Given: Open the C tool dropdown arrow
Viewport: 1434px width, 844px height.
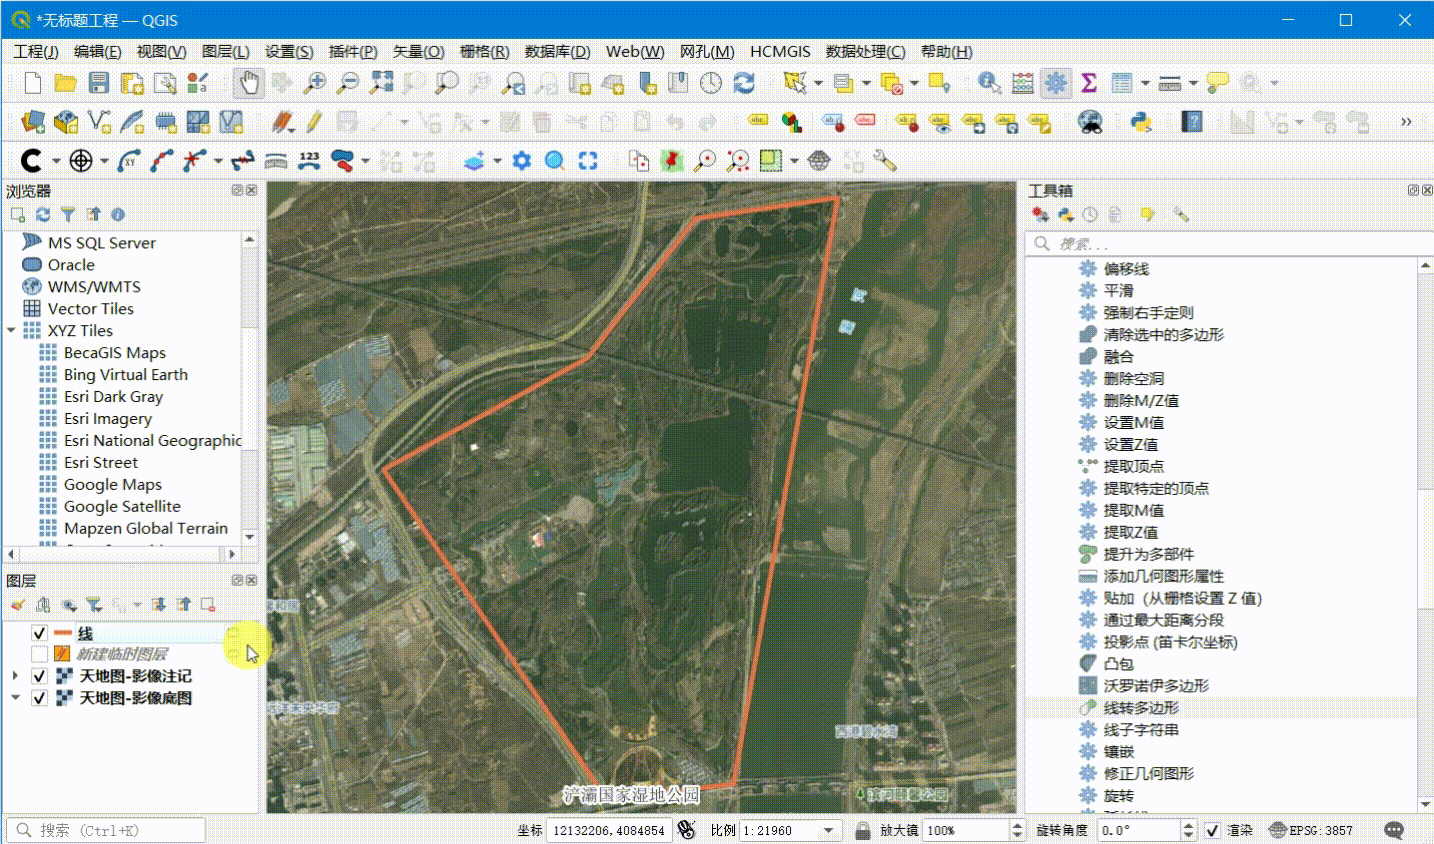Looking at the screenshot, I should (x=56, y=161).
